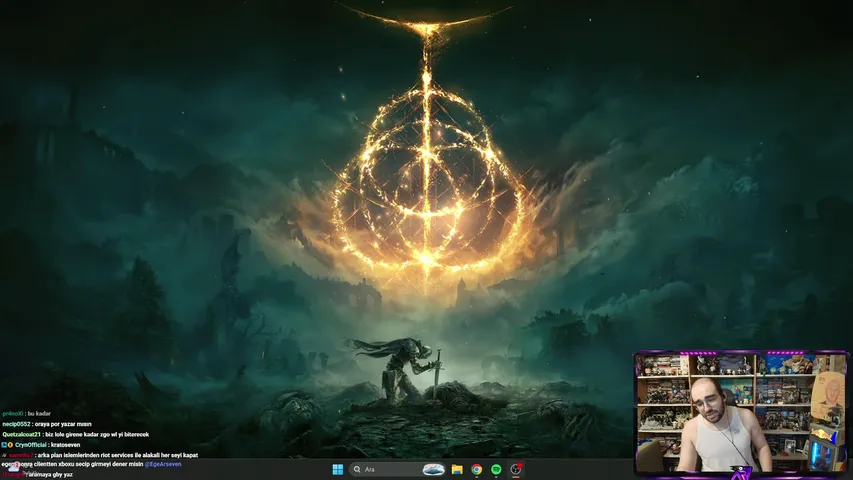Open File Explorer from the taskbar

[457, 469]
